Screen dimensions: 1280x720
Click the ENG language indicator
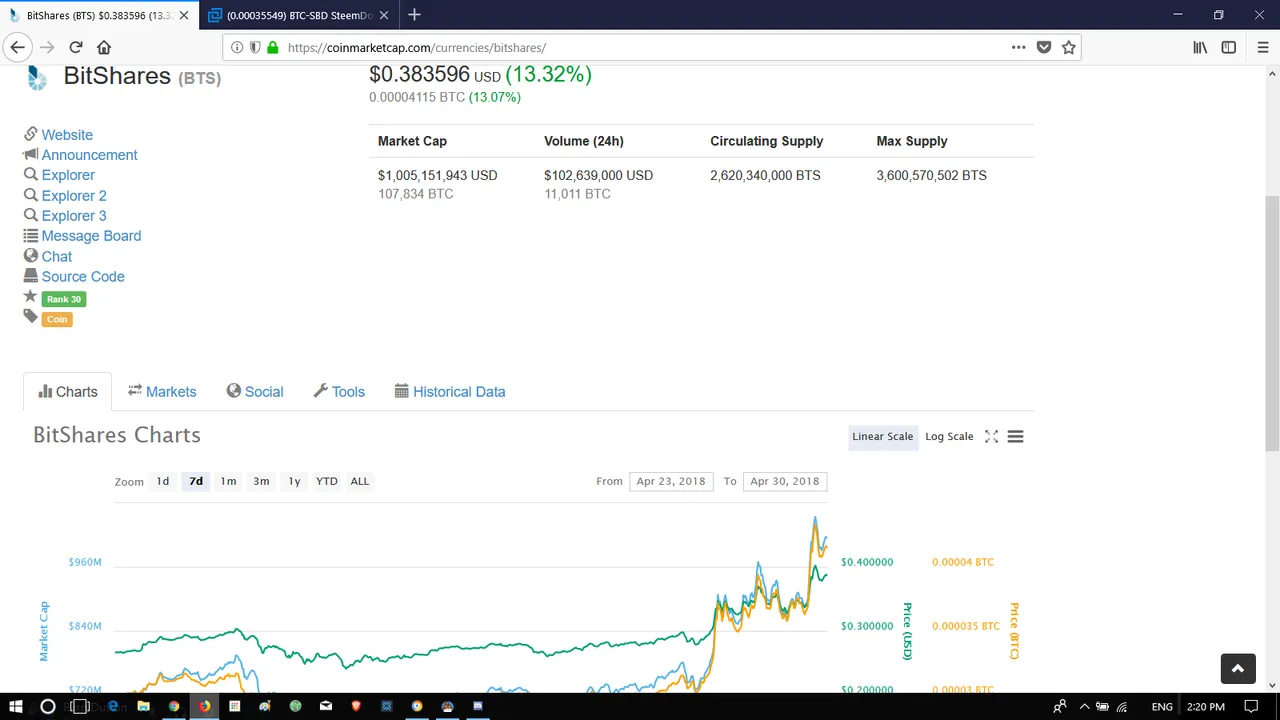(1162, 707)
